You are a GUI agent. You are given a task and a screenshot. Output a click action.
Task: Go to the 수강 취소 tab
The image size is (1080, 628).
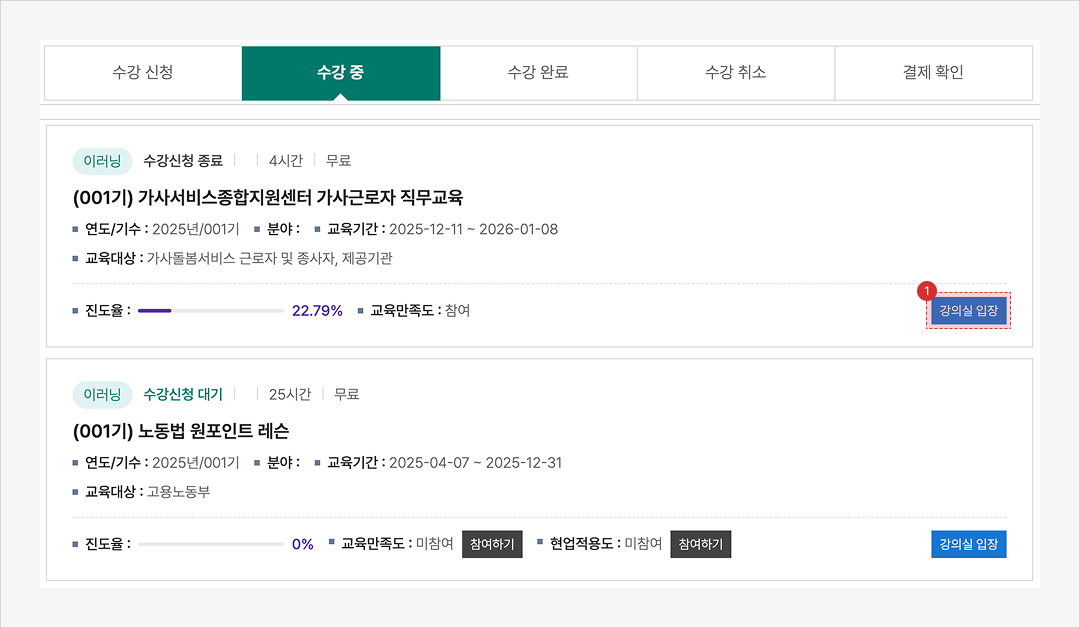click(x=735, y=73)
